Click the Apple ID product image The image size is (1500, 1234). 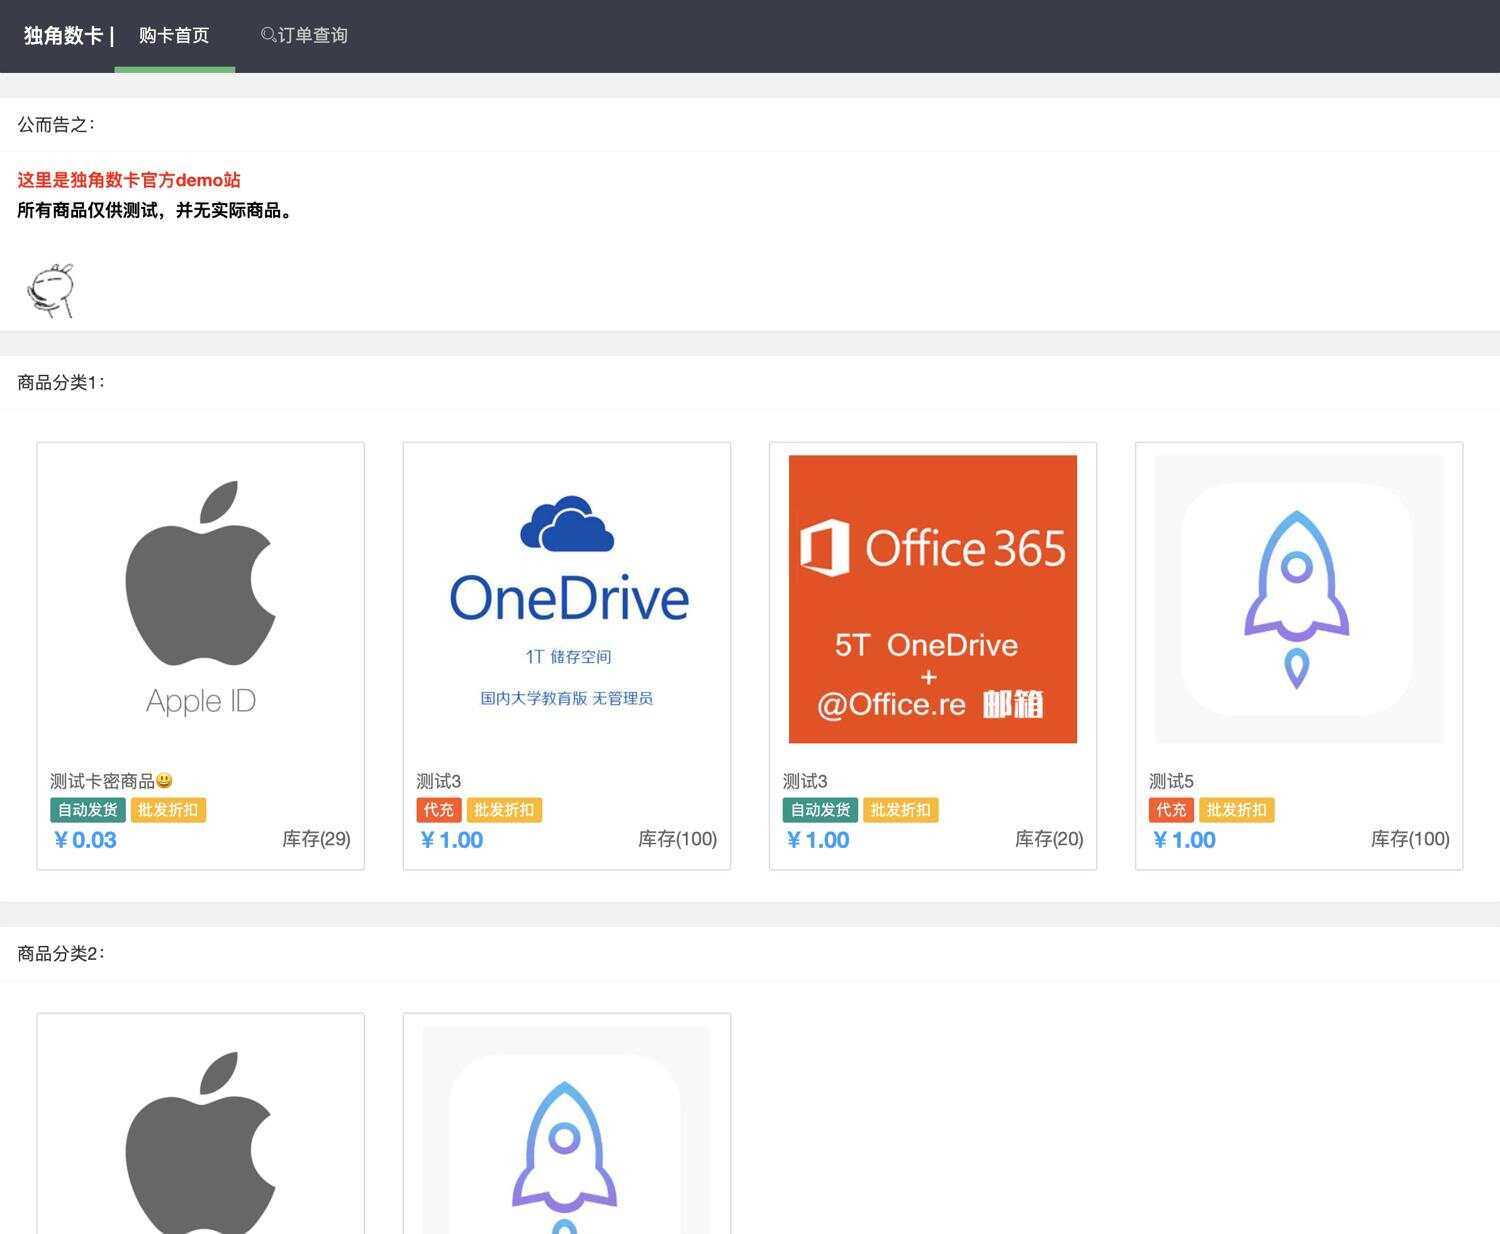tap(199, 598)
